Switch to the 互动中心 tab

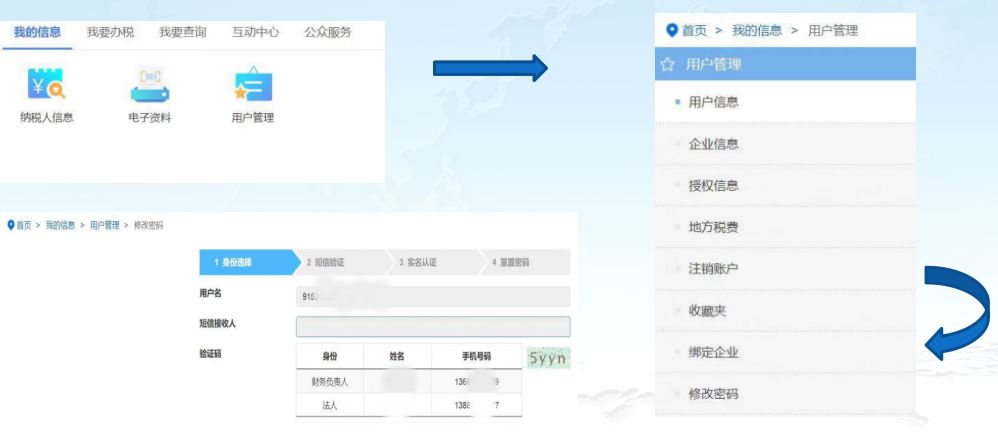click(x=255, y=32)
